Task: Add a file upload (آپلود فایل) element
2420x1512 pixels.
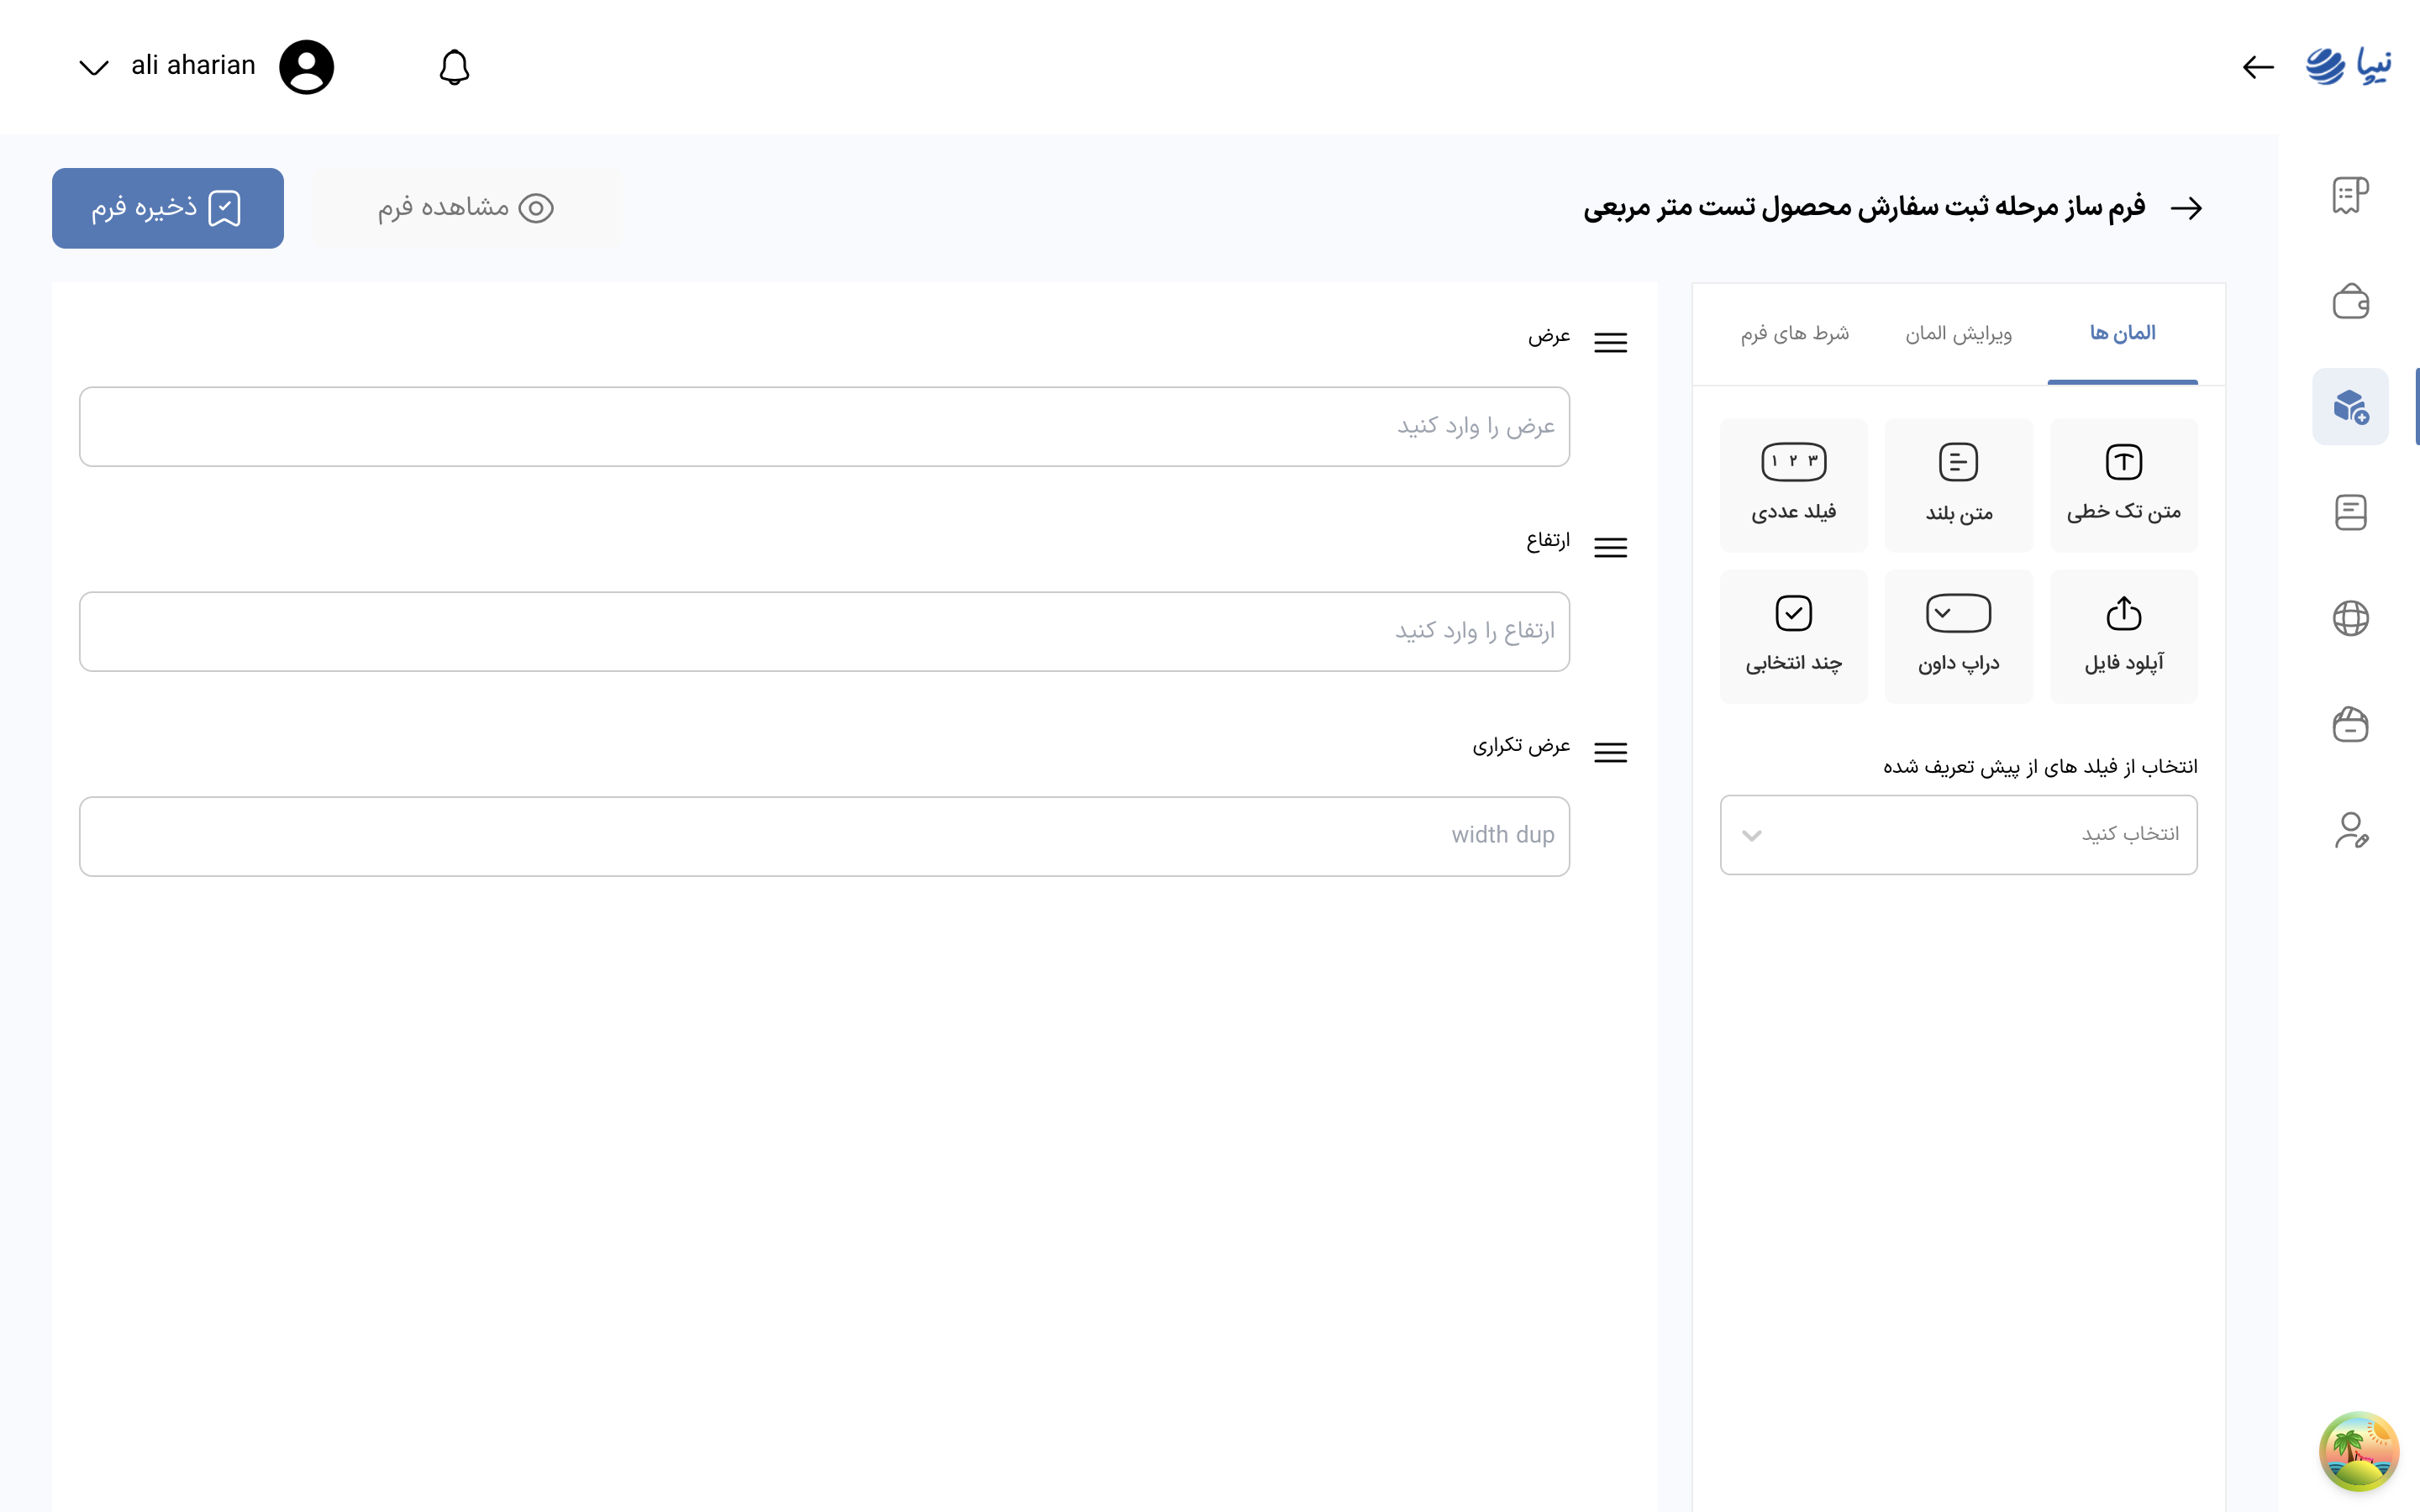Action: pyautogui.click(x=2123, y=636)
